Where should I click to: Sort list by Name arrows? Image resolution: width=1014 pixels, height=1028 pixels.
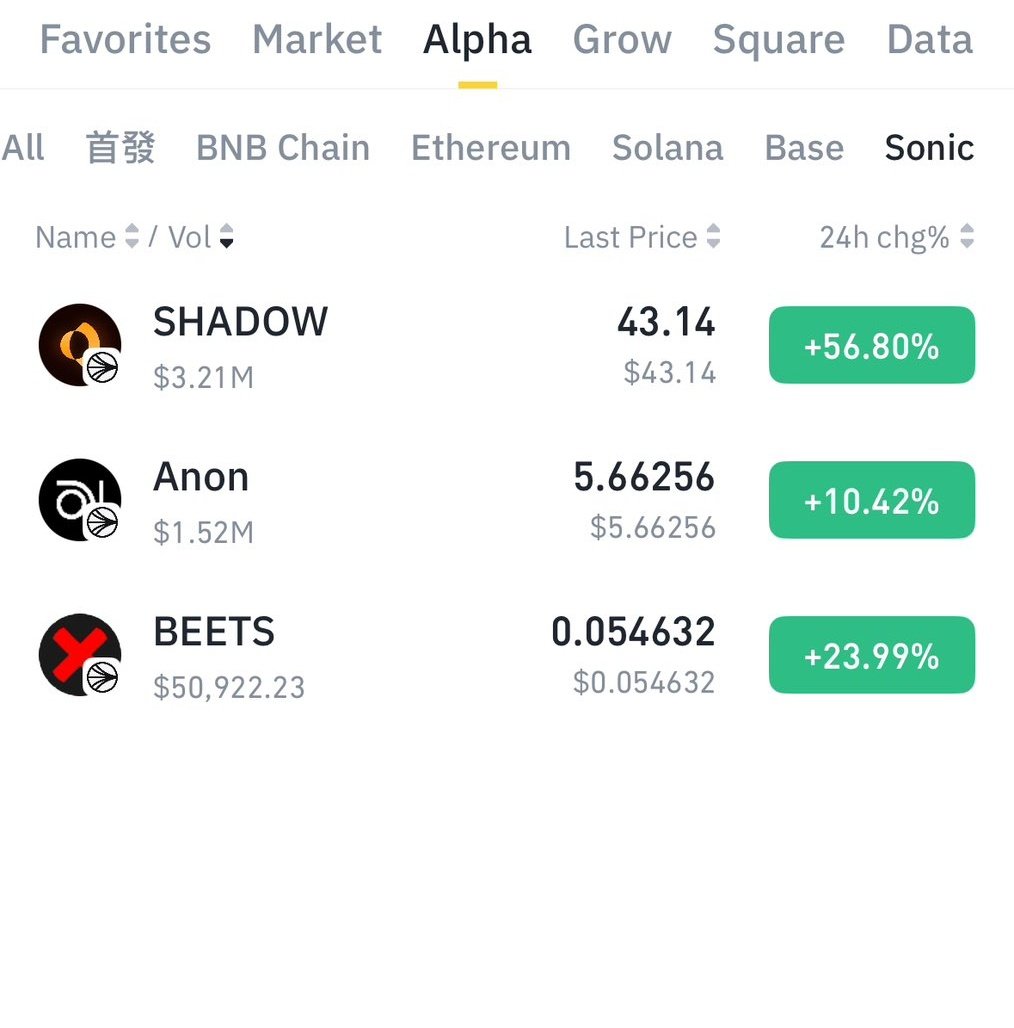pyautogui.click(x=132, y=236)
